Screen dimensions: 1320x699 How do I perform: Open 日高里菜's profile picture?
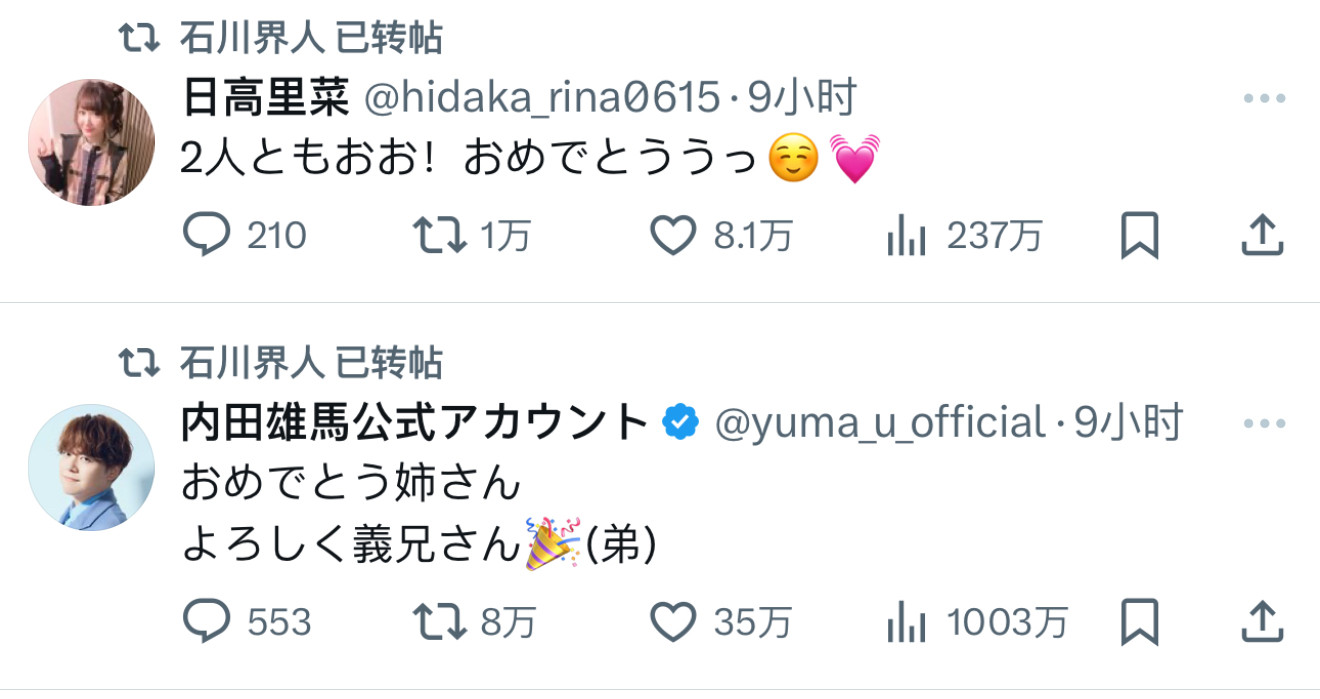(91, 142)
